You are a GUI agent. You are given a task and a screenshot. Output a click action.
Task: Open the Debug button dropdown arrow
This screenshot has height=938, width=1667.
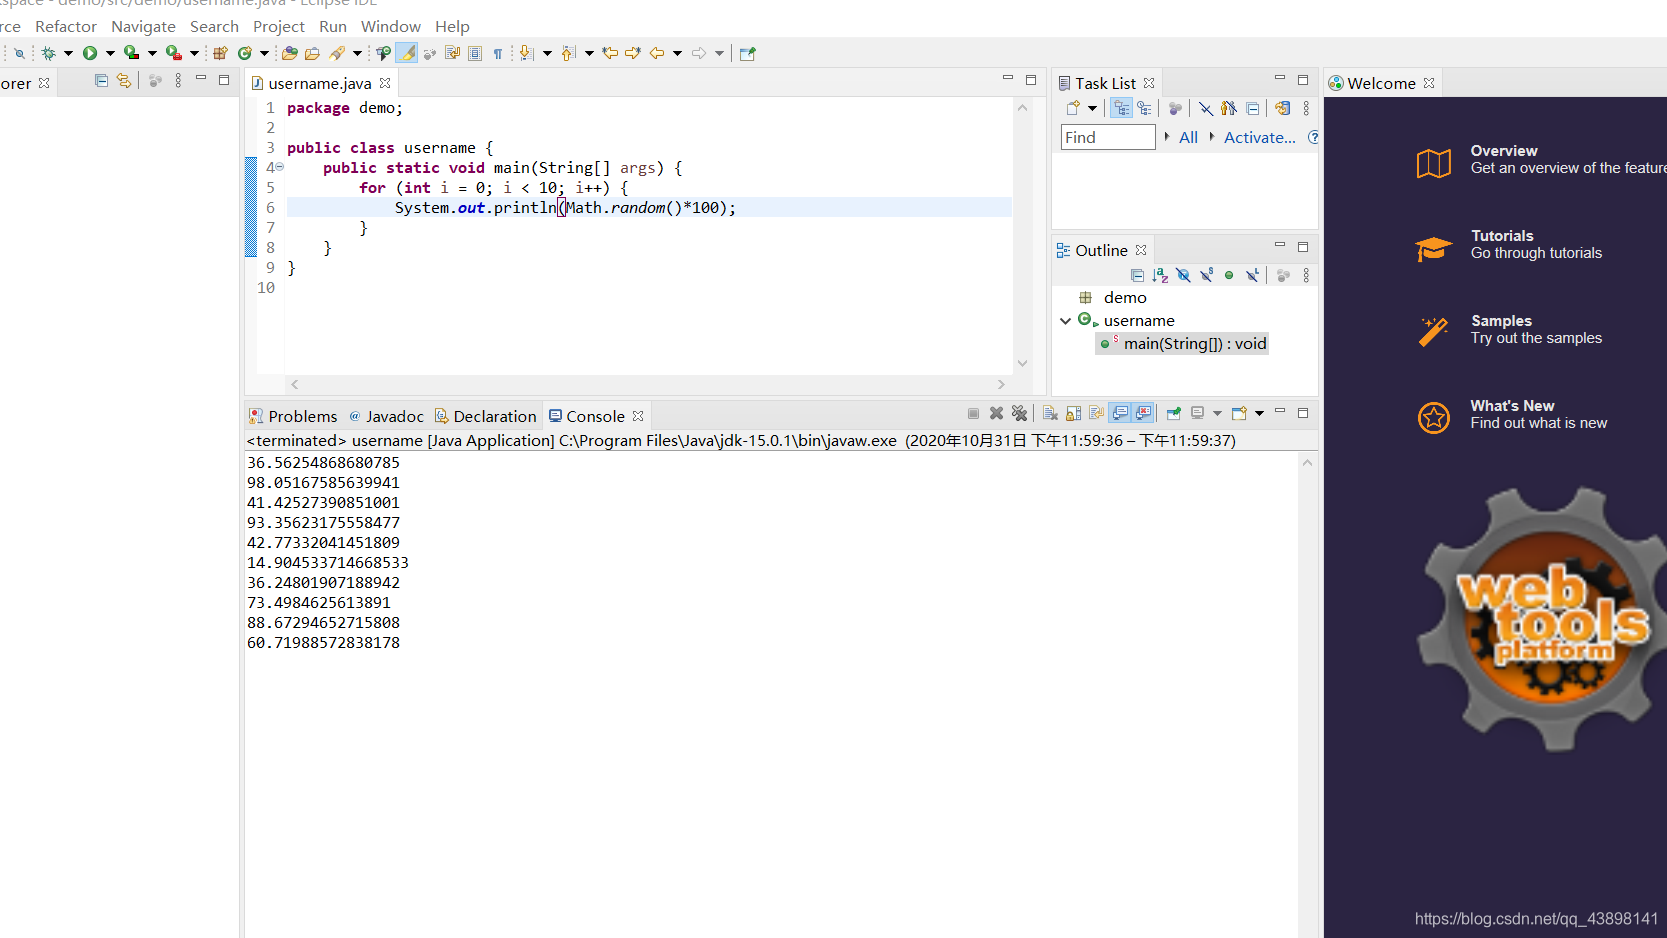click(68, 53)
